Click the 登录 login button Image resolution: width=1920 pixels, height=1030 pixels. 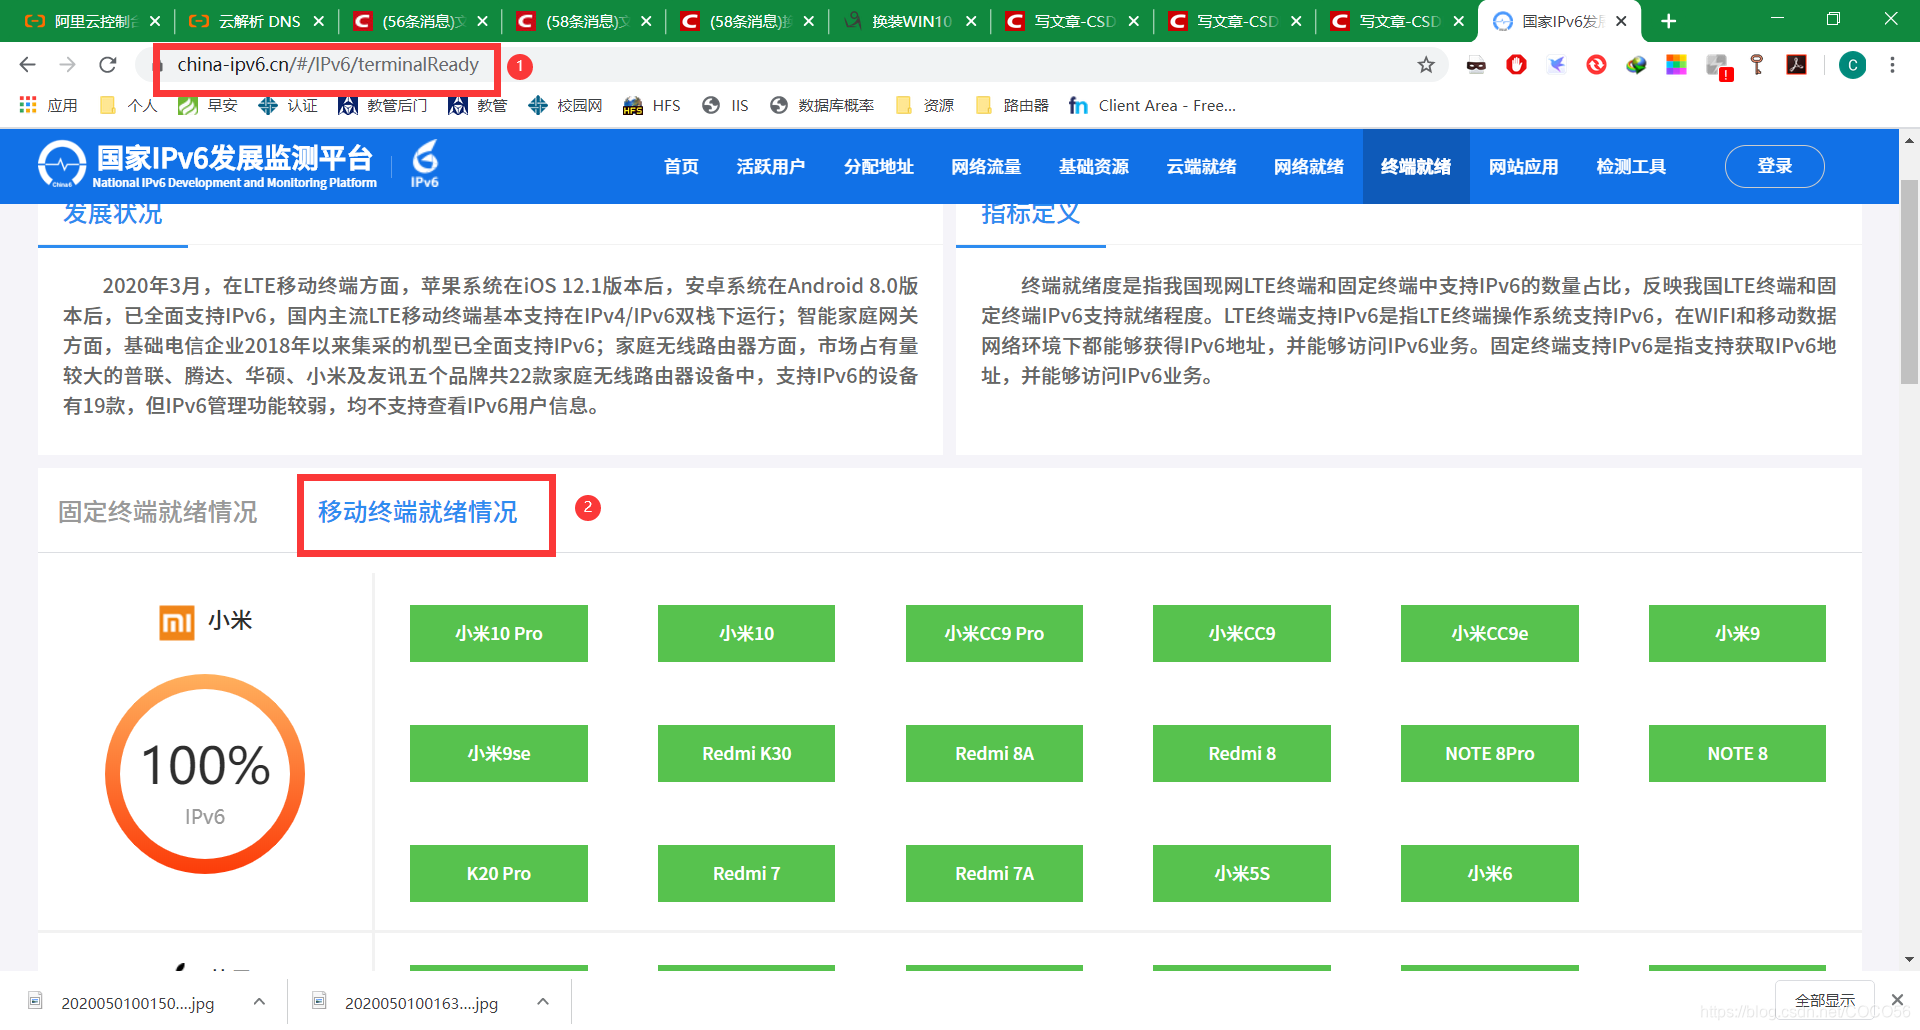[1773, 166]
